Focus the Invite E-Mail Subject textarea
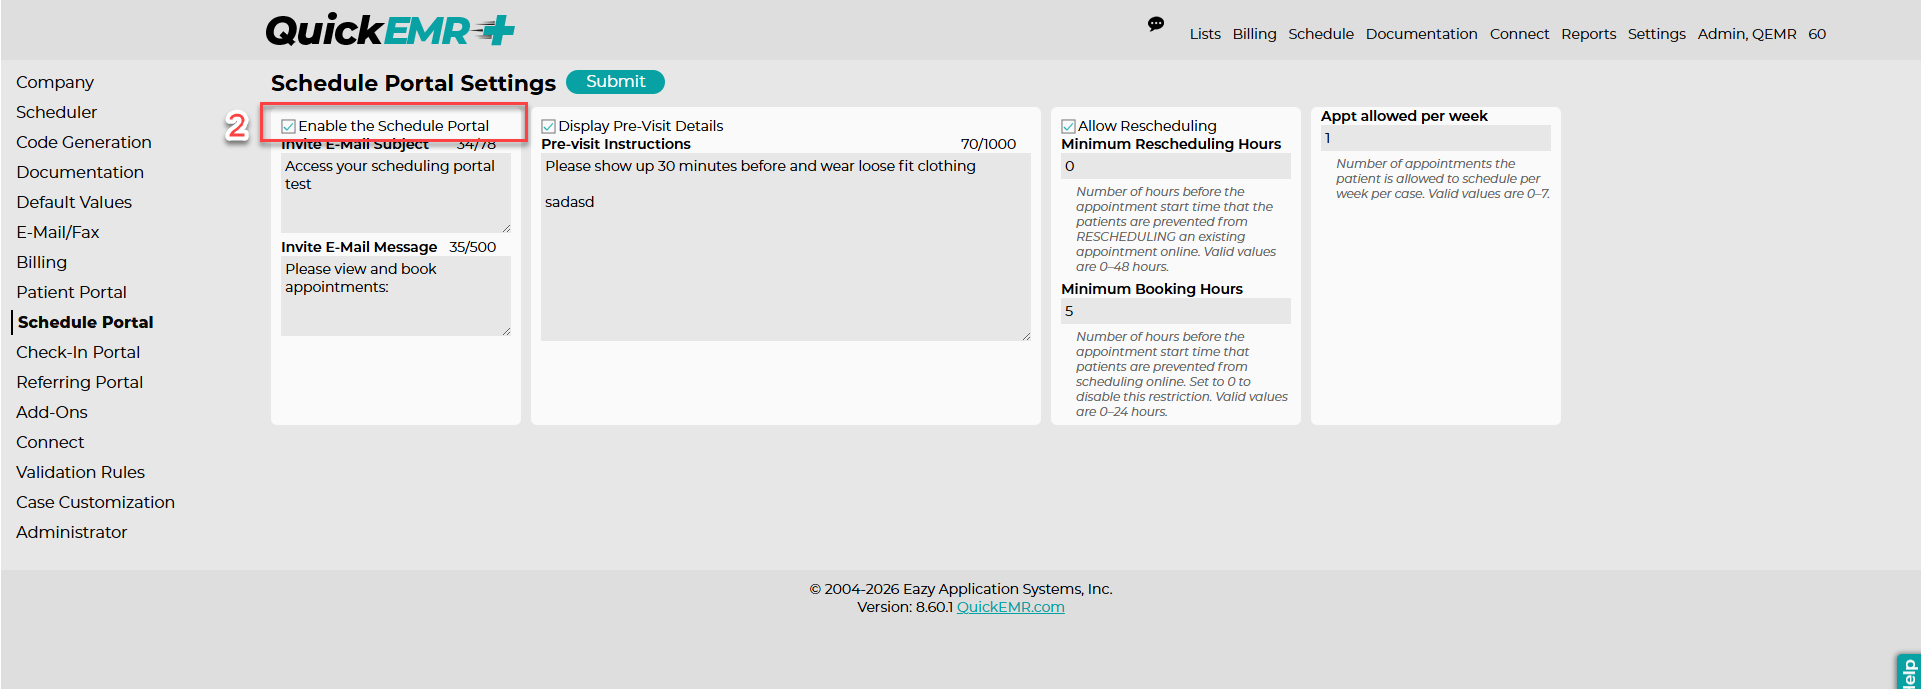Viewport: 1921px width, 689px height. pyautogui.click(x=396, y=193)
